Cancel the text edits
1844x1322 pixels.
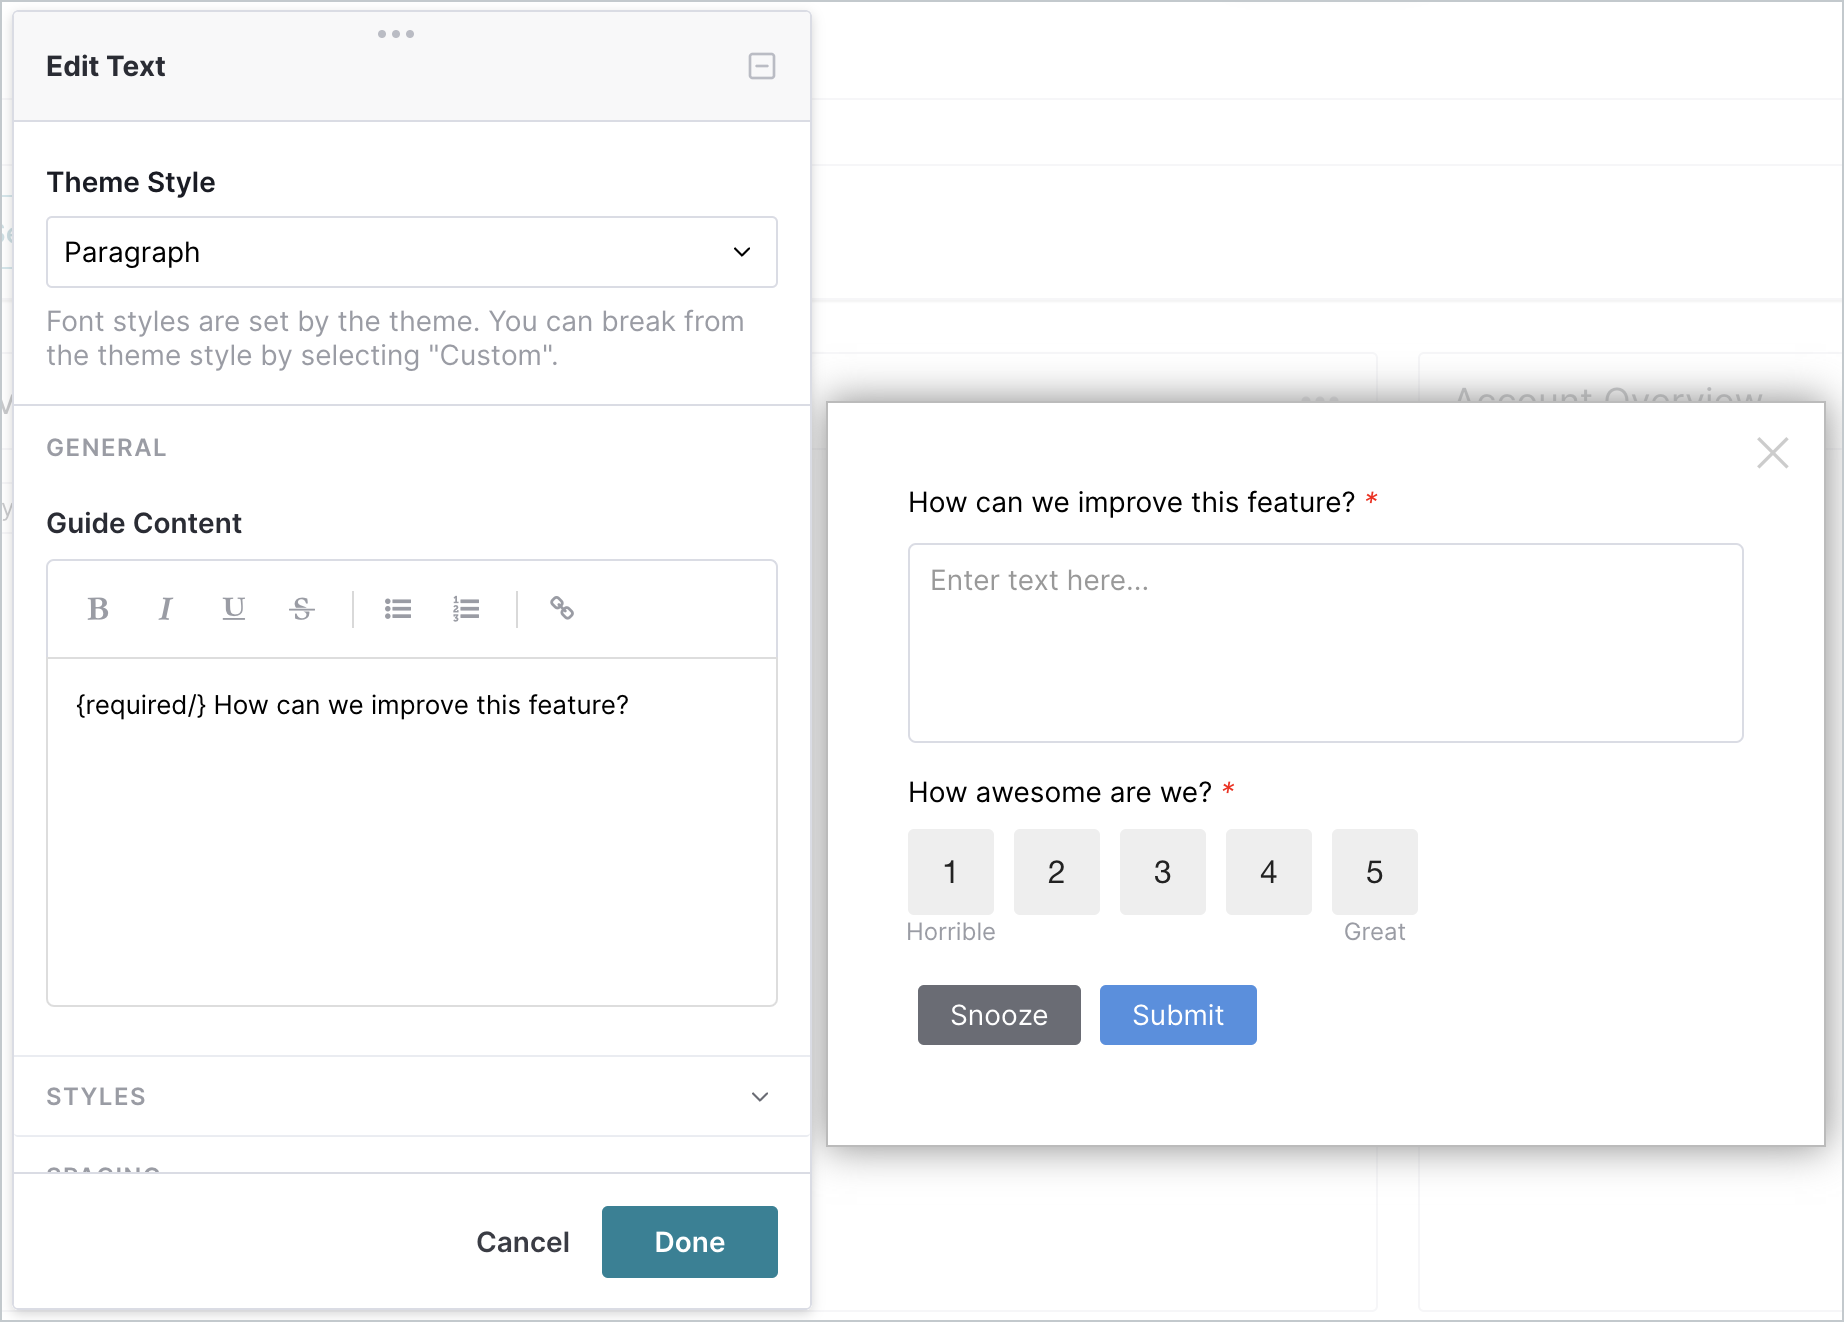click(523, 1242)
